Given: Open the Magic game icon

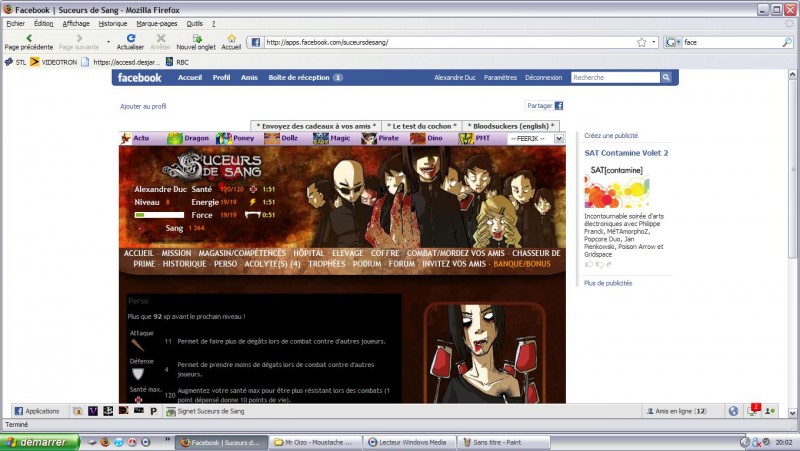Looking at the screenshot, I should coord(320,138).
